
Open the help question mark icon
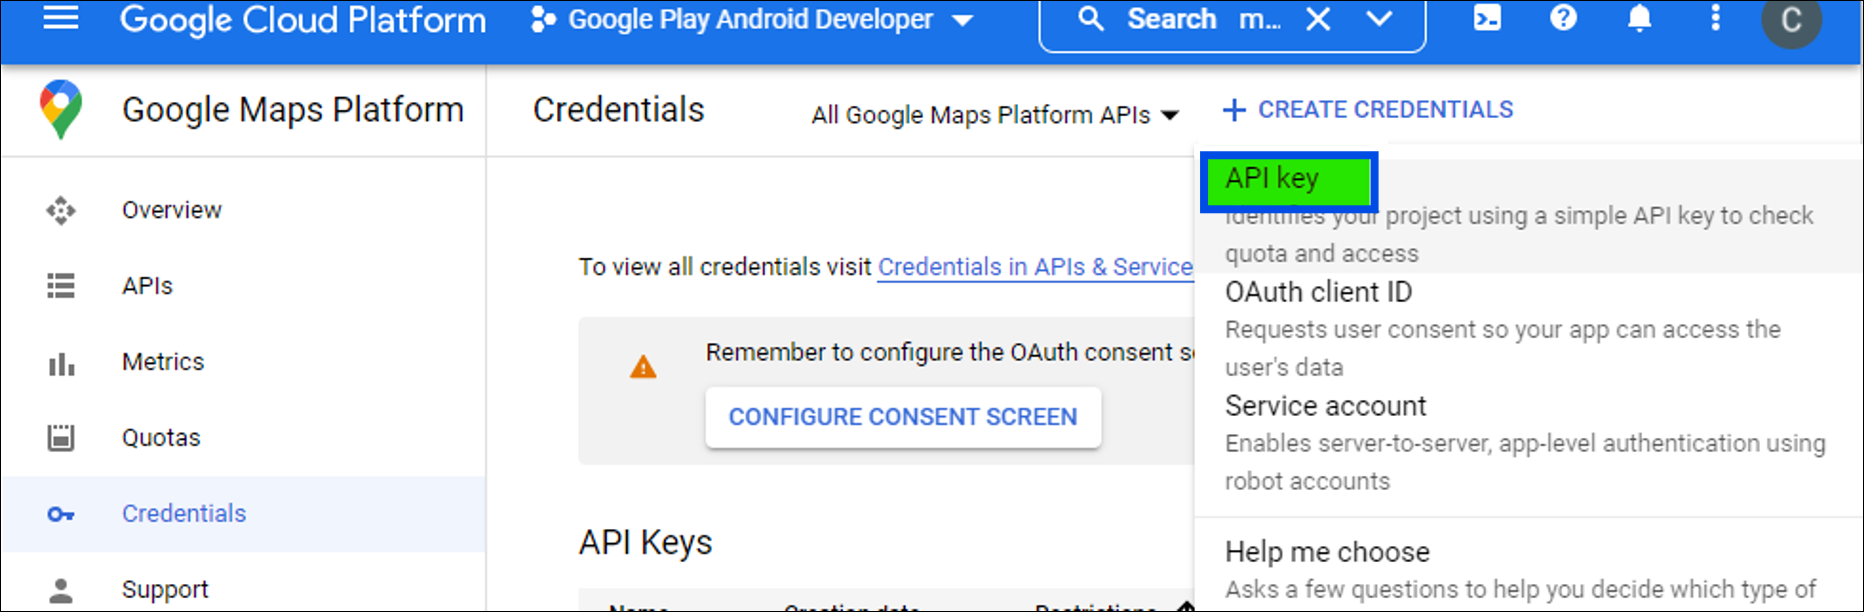pyautogui.click(x=1563, y=19)
